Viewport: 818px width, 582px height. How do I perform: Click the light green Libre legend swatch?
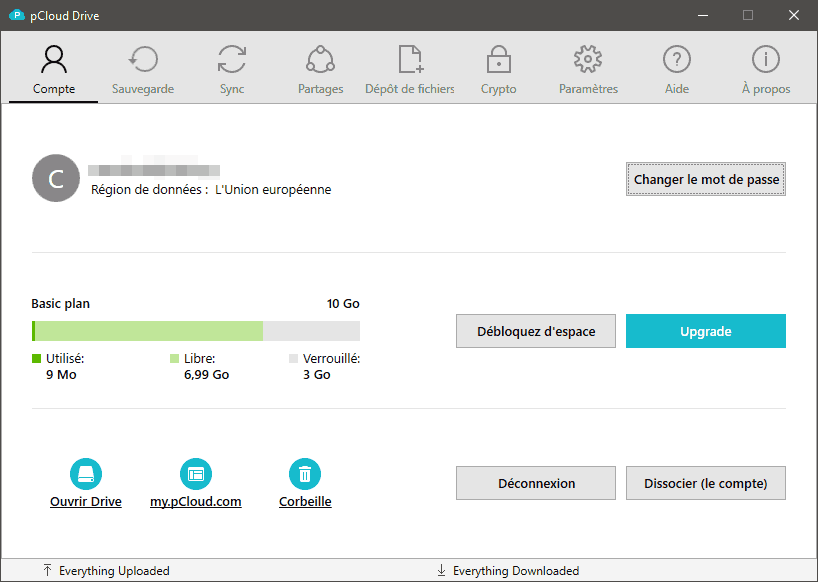pos(174,358)
